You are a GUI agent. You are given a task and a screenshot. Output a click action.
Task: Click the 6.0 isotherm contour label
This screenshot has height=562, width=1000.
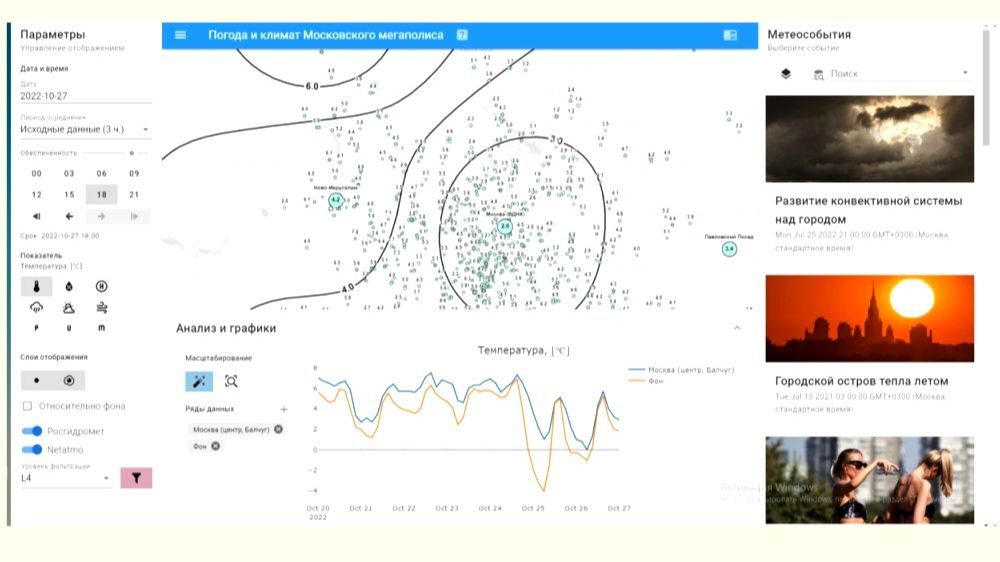pos(312,86)
